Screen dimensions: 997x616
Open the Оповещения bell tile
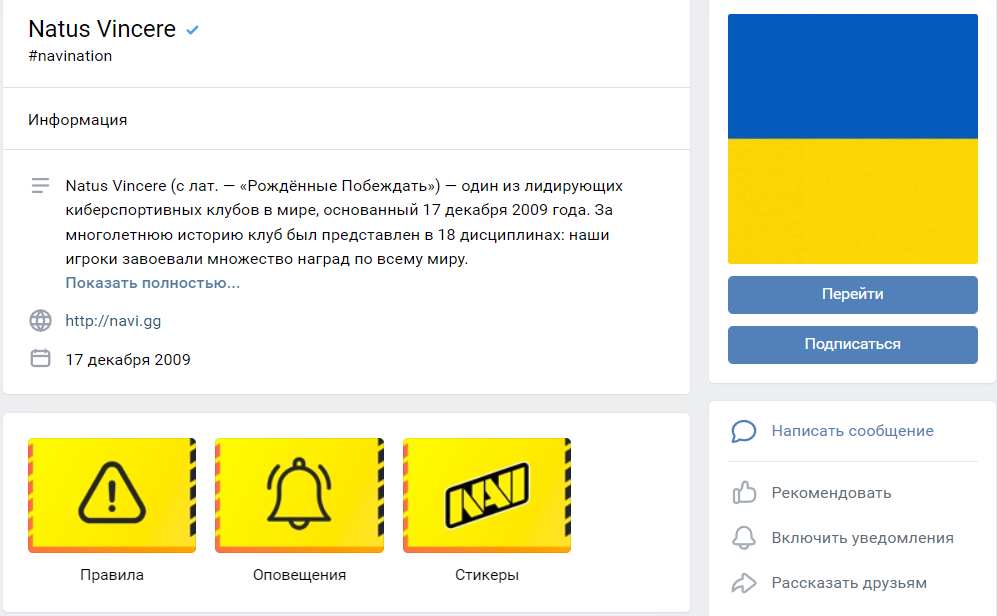299,495
